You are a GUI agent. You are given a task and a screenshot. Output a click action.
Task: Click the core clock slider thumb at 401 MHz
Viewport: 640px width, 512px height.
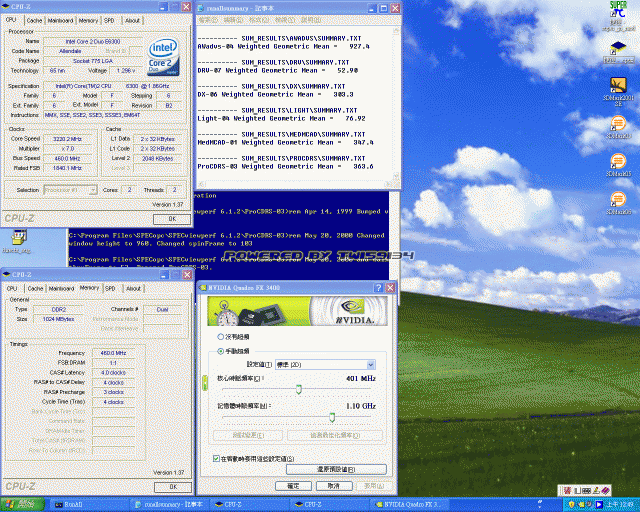click(299, 389)
